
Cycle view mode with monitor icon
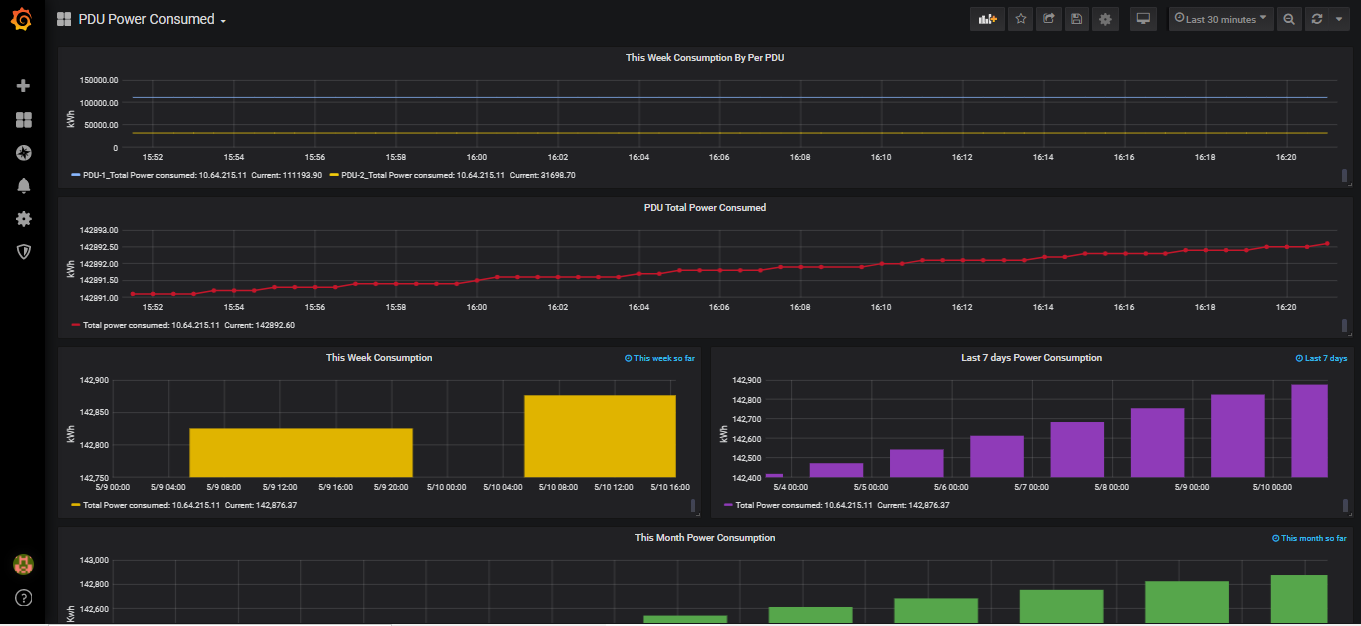[1142, 19]
